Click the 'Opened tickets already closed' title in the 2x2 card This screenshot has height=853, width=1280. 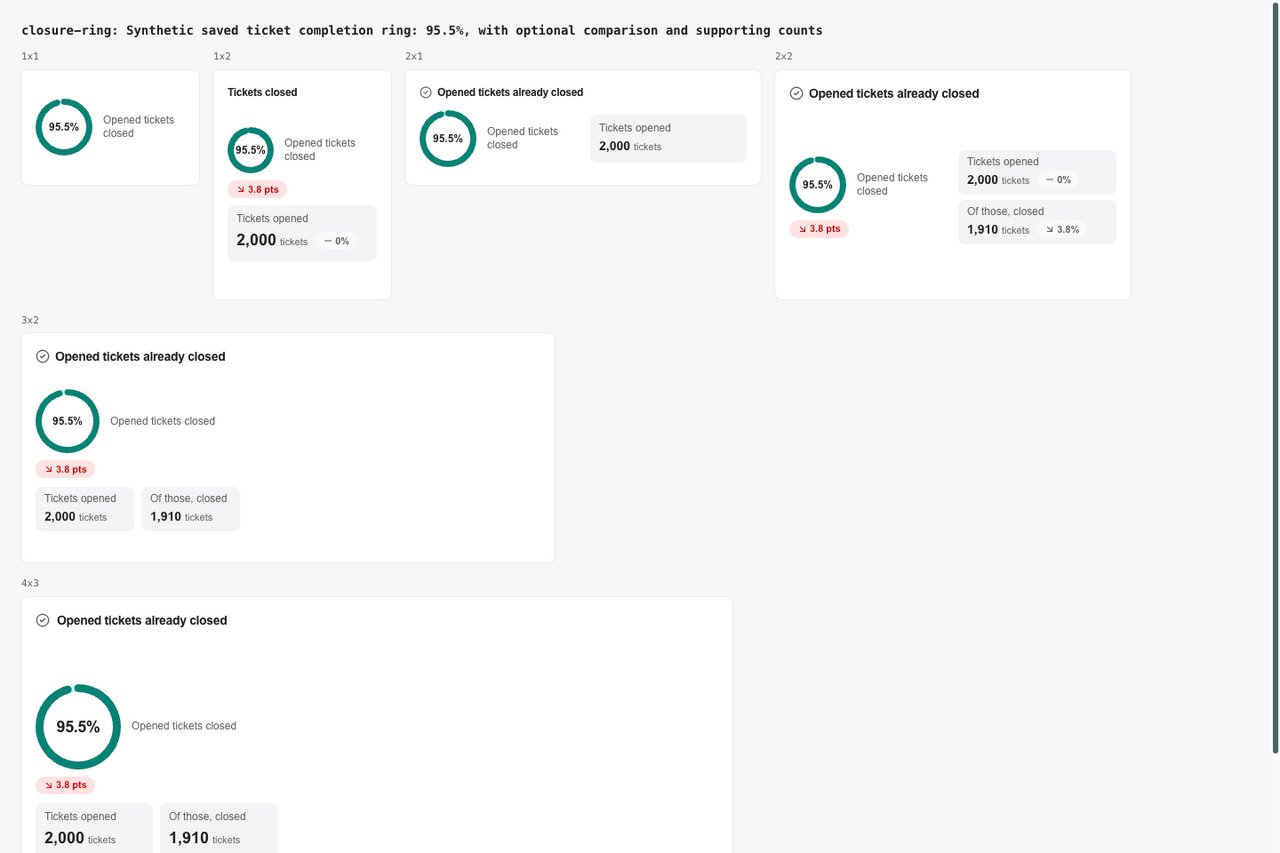[894, 93]
